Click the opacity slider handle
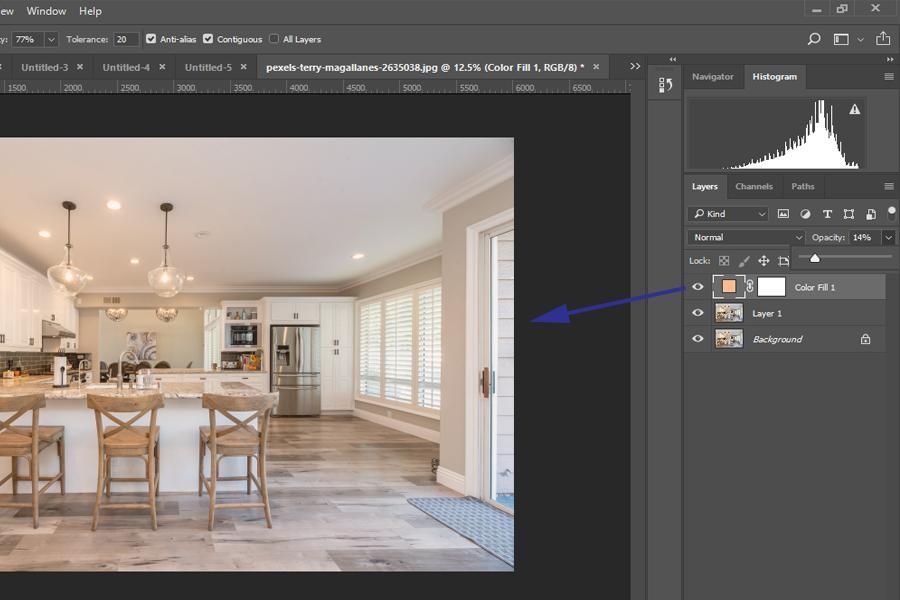The height and width of the screenshot is (600, 900). 815,258
